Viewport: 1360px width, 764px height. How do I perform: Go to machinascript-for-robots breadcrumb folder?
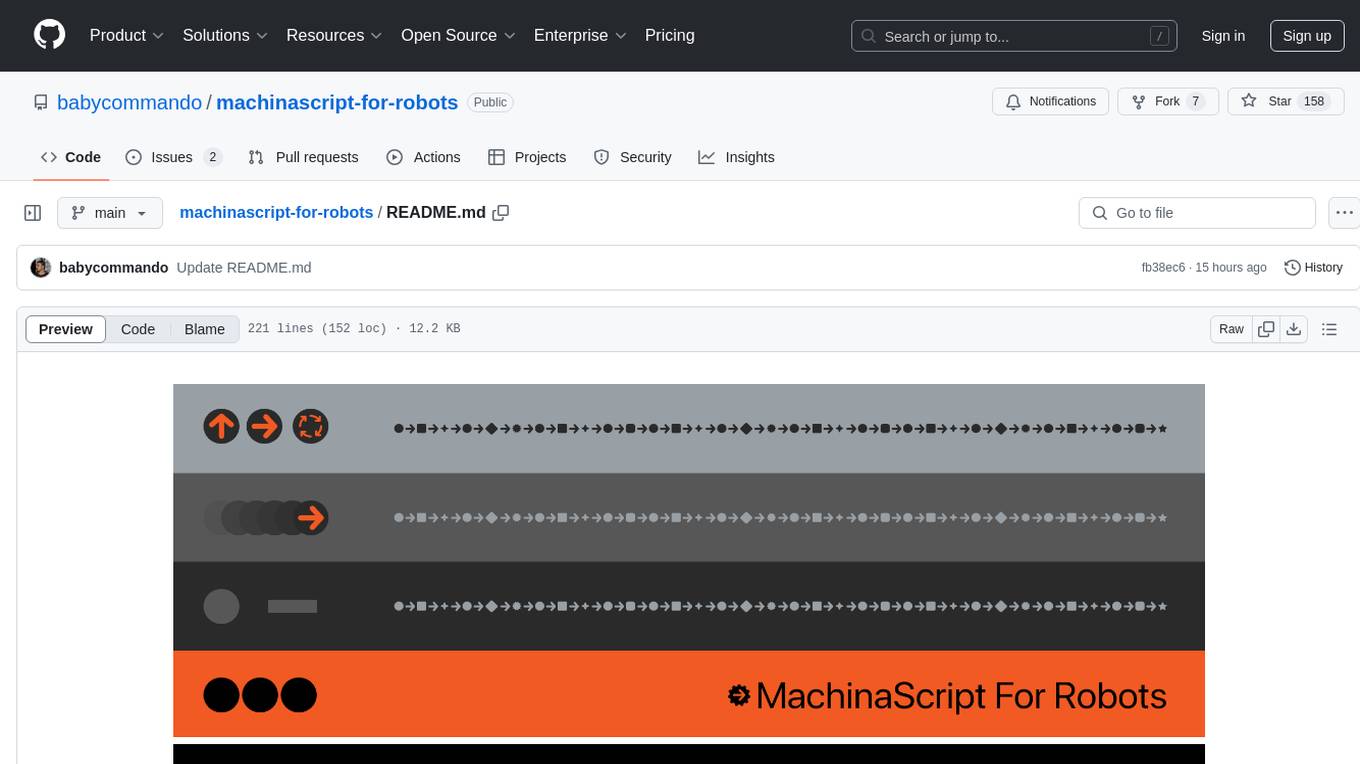(276, 212)
